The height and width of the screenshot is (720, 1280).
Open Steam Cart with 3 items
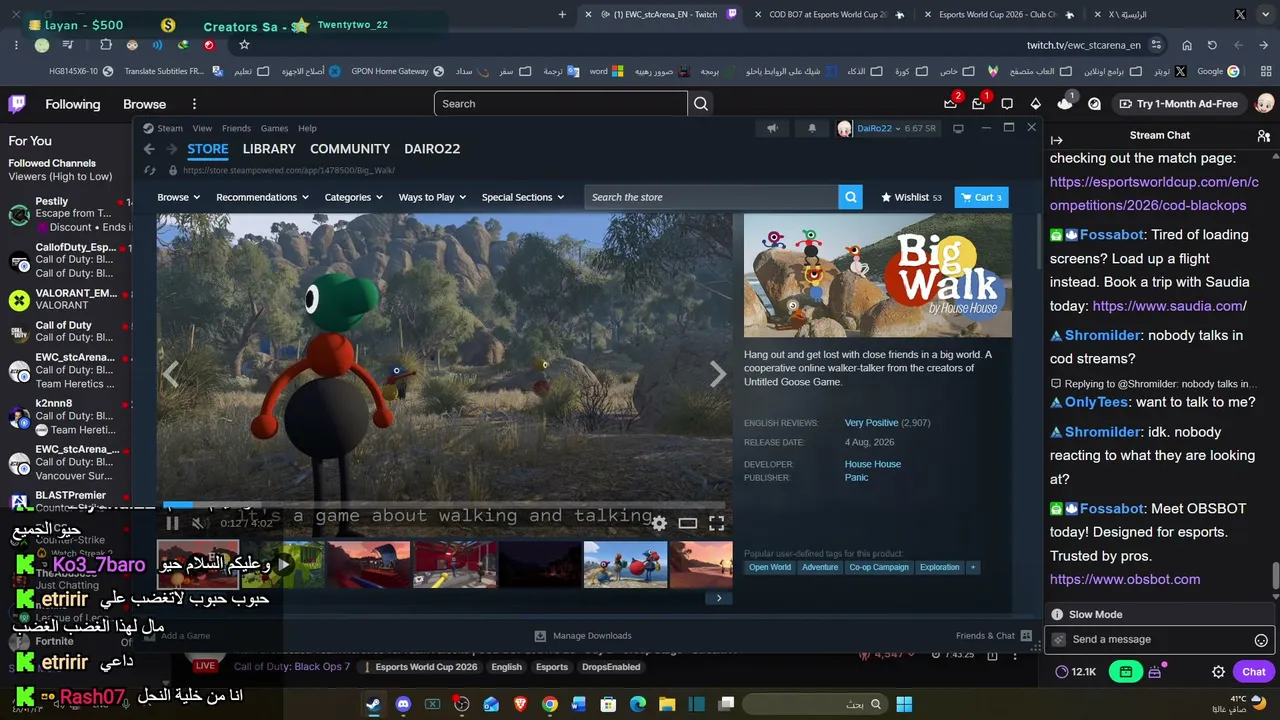[982, 197]
